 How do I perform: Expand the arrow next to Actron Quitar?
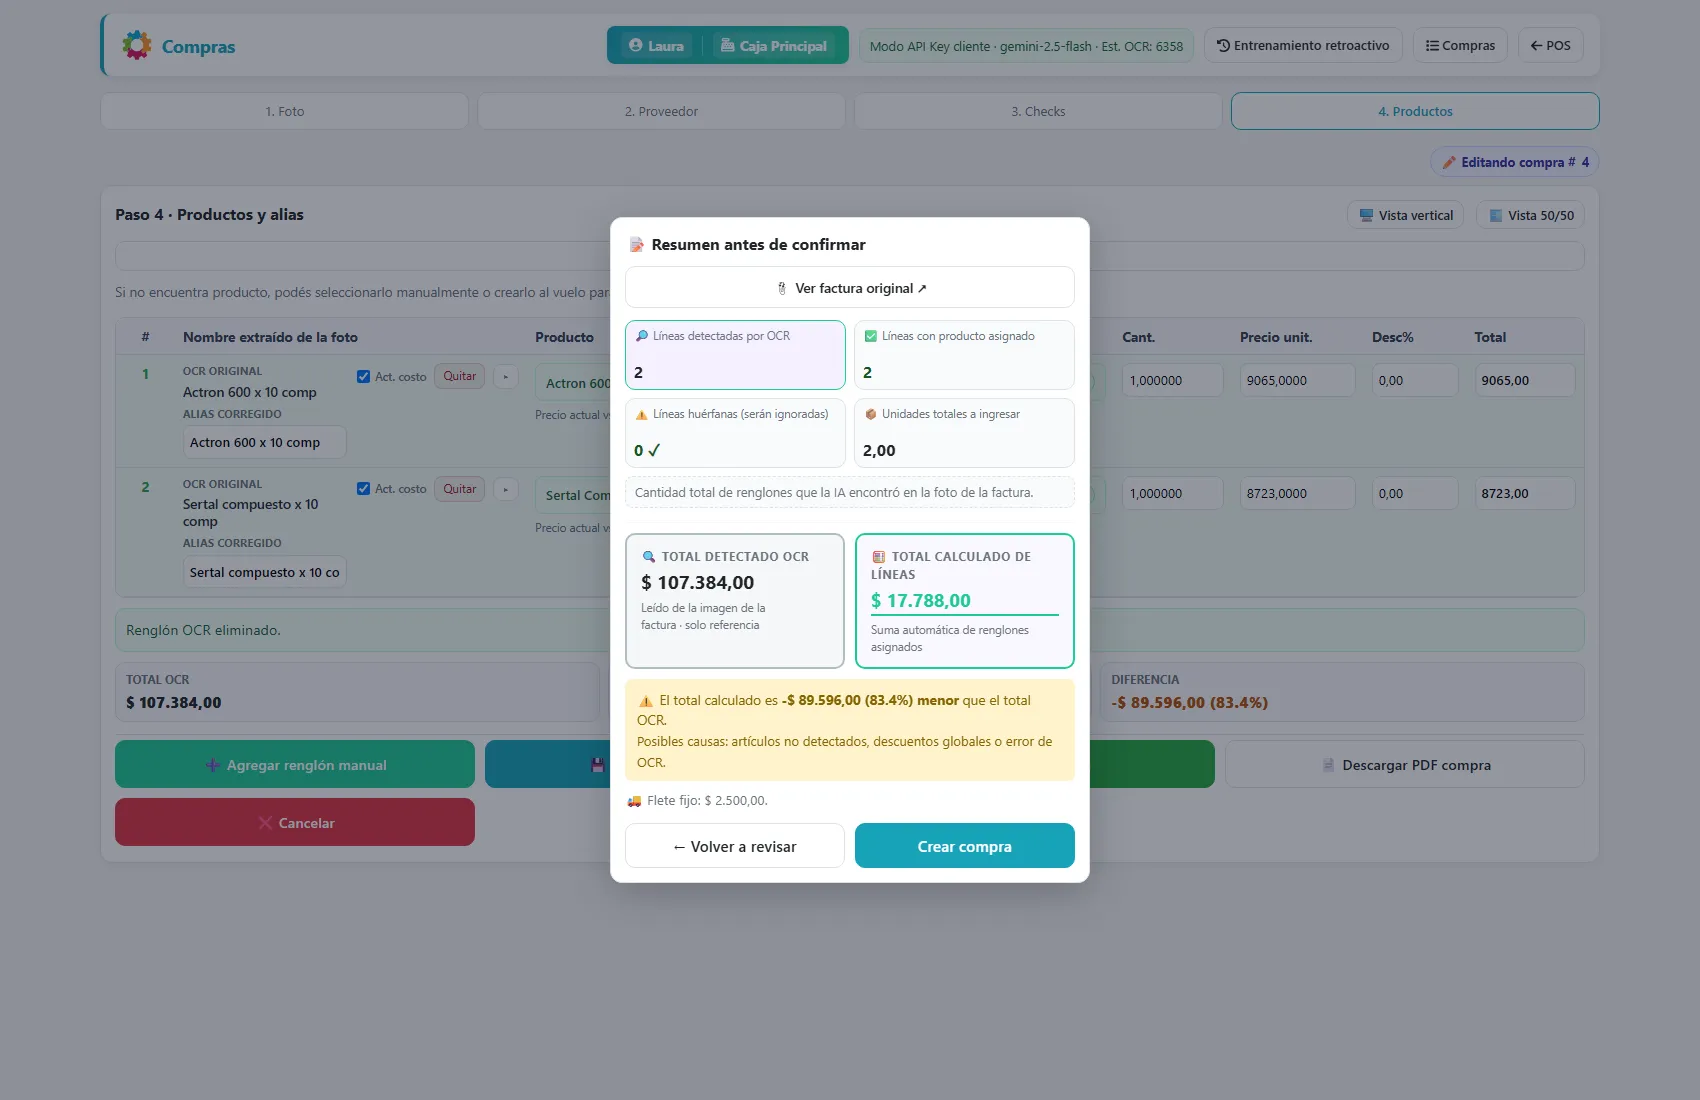[x=506, y=377]
